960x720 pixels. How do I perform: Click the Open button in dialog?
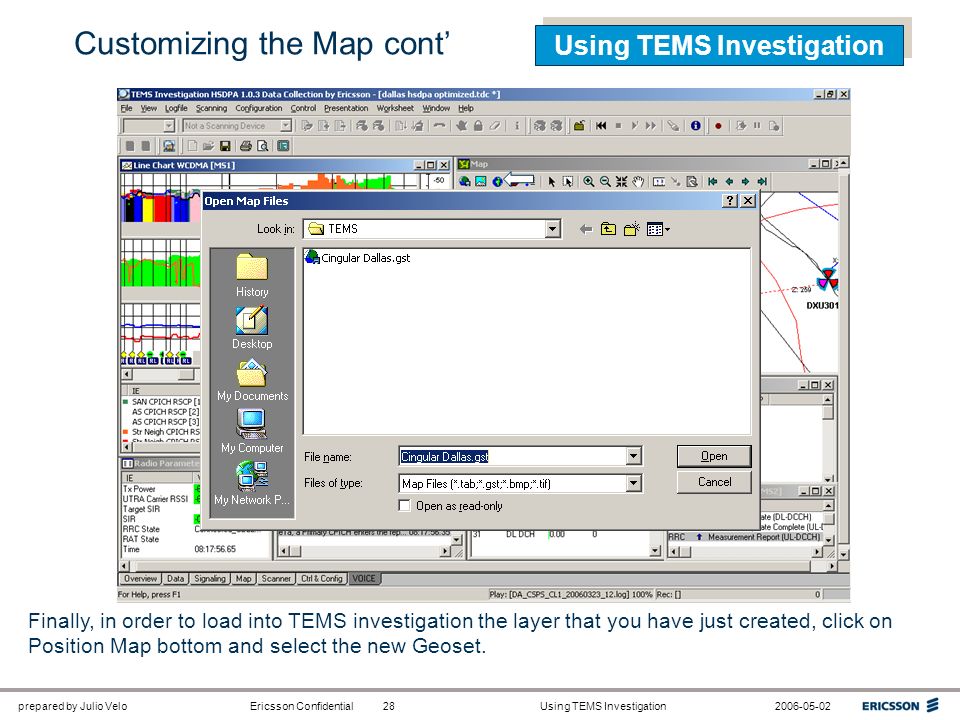[x=714, y=456]
